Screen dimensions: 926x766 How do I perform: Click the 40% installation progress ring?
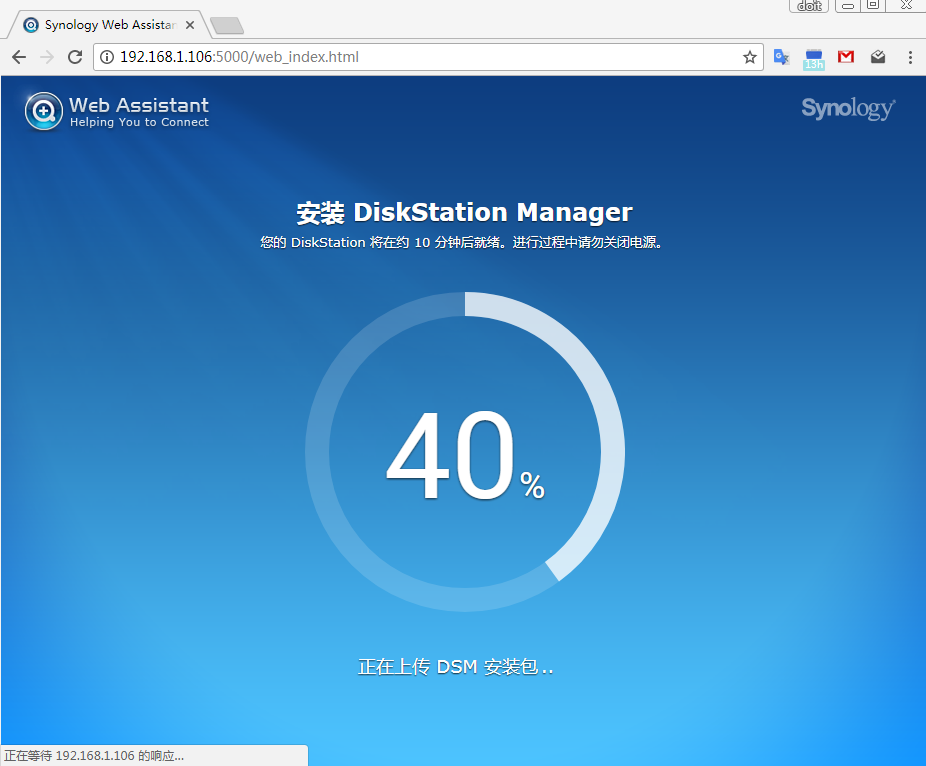click(465, 452)
